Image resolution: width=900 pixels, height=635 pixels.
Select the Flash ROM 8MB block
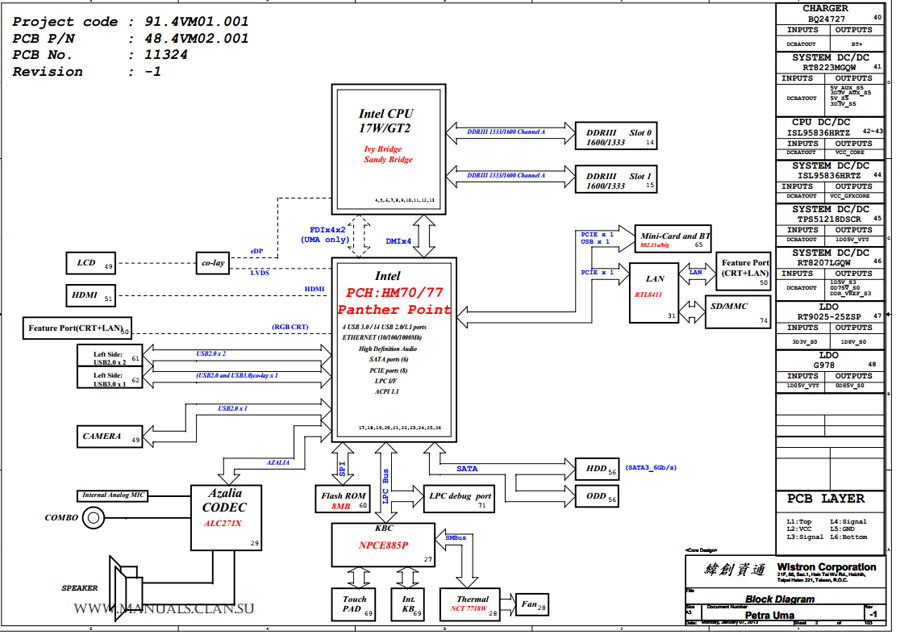pos(343,499)
